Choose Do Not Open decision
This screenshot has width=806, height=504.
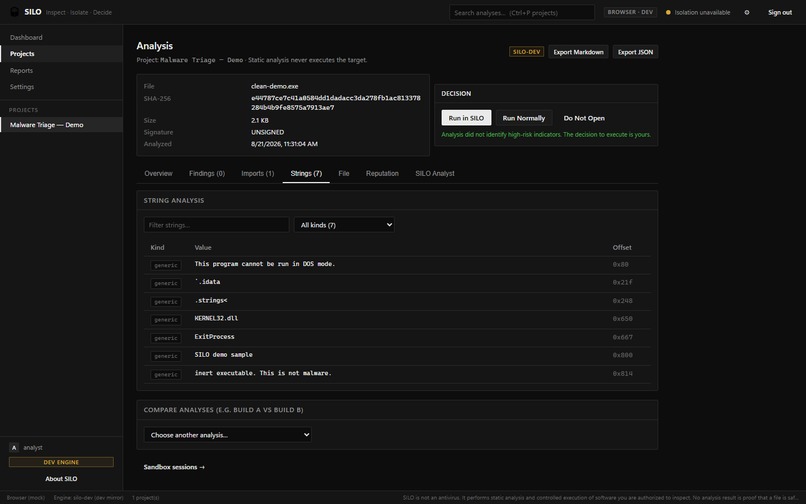point(584,118)
